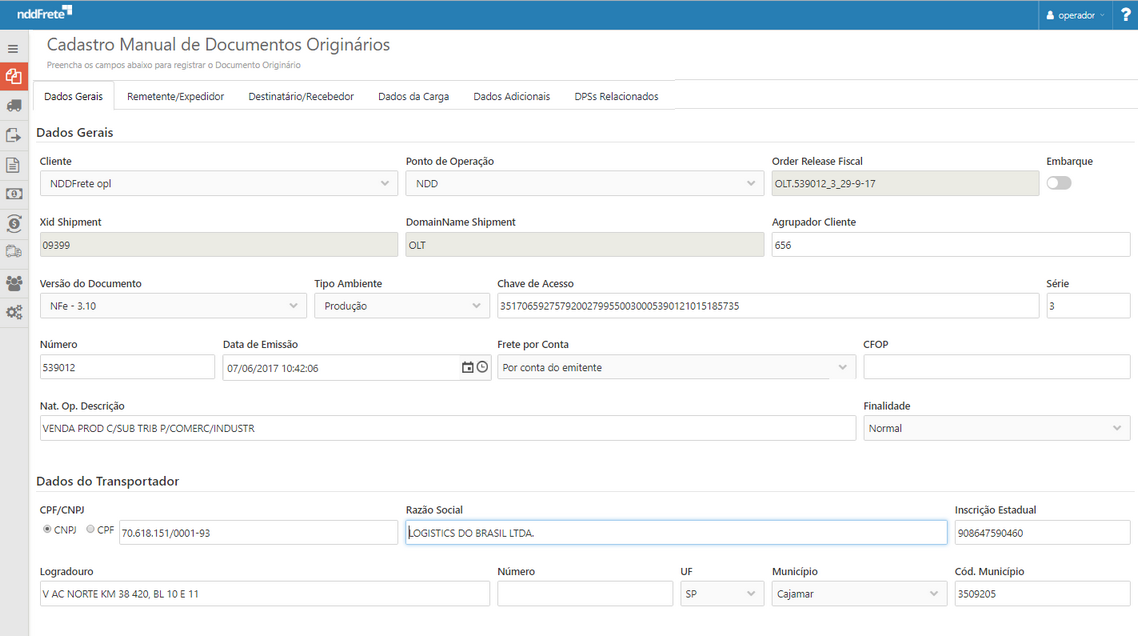Click the nddFrete logo link
The width and height of the screenshot is (1138, 636).
tap(44, 14)
